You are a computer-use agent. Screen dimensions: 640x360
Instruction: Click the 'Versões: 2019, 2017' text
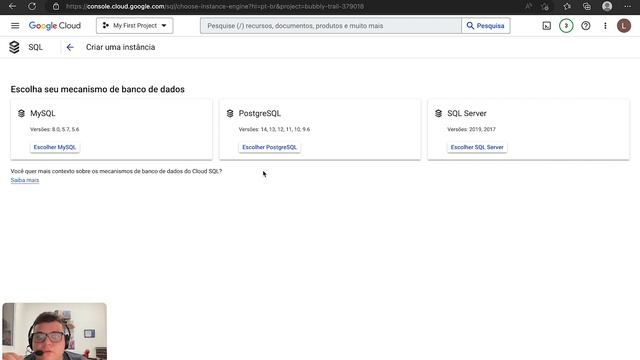[471, 129]
